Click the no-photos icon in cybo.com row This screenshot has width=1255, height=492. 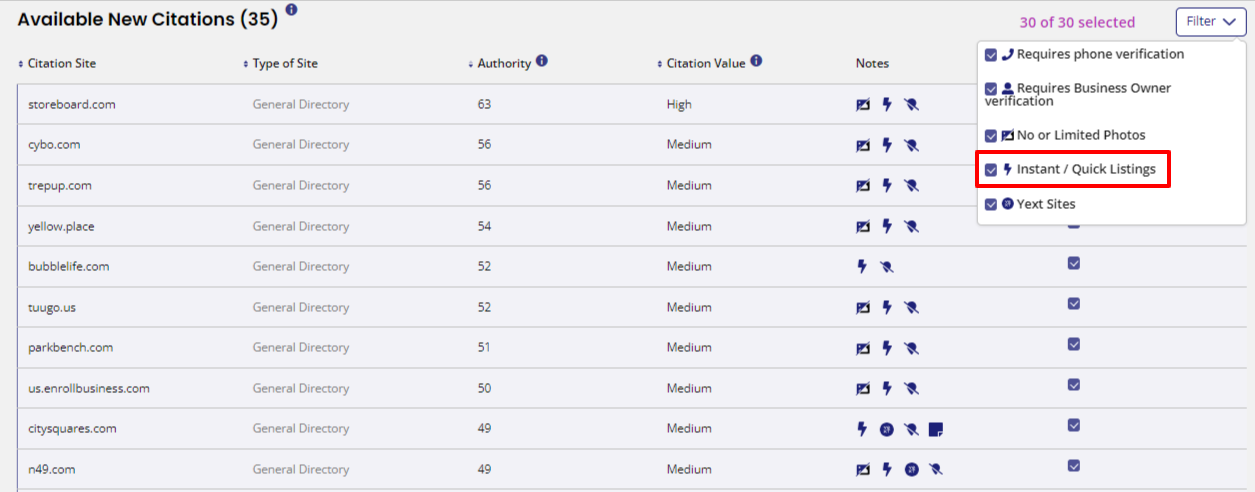(863, 145)
